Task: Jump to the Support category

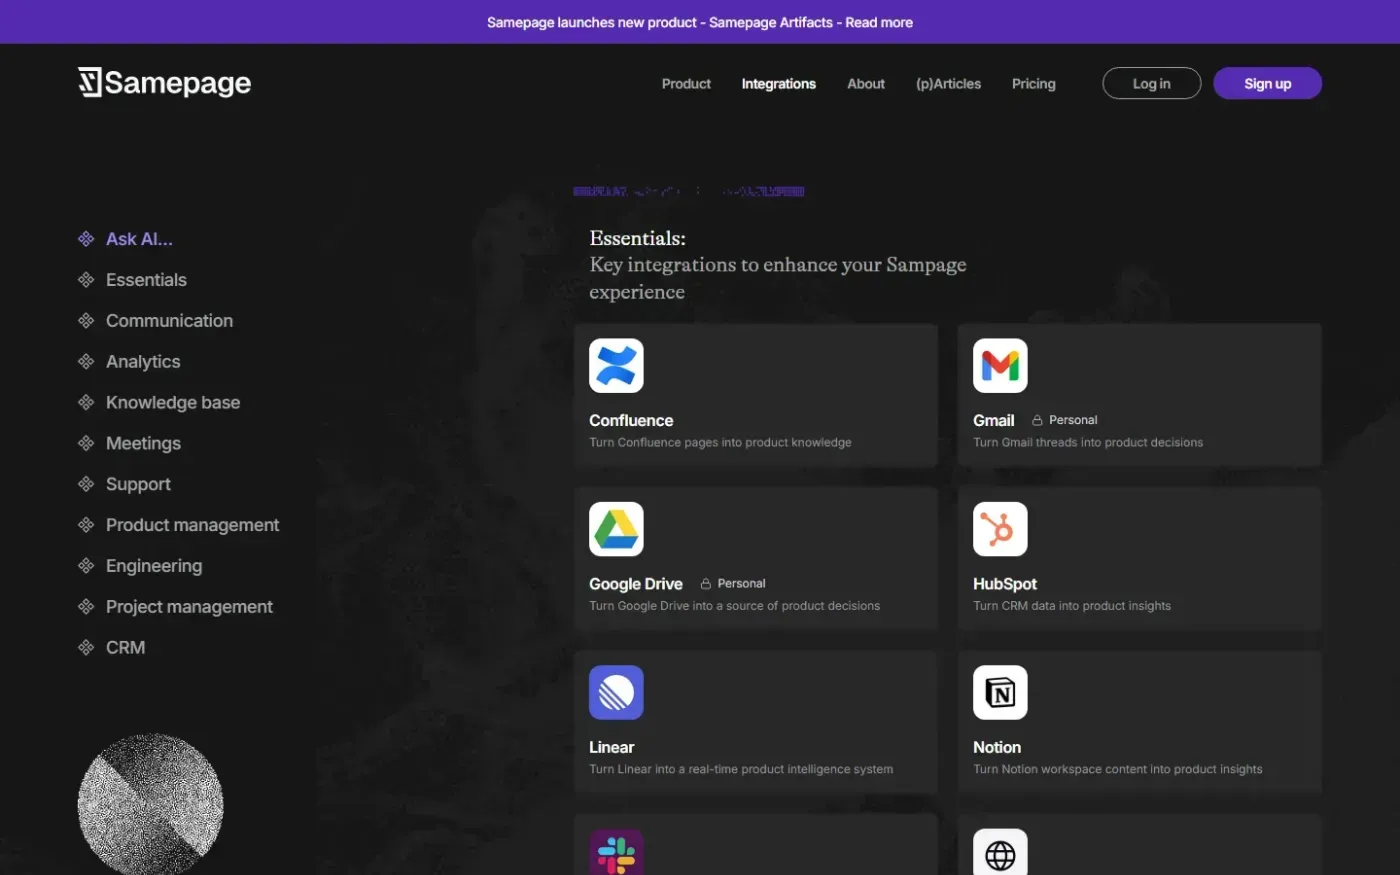Action: point(138,484)
